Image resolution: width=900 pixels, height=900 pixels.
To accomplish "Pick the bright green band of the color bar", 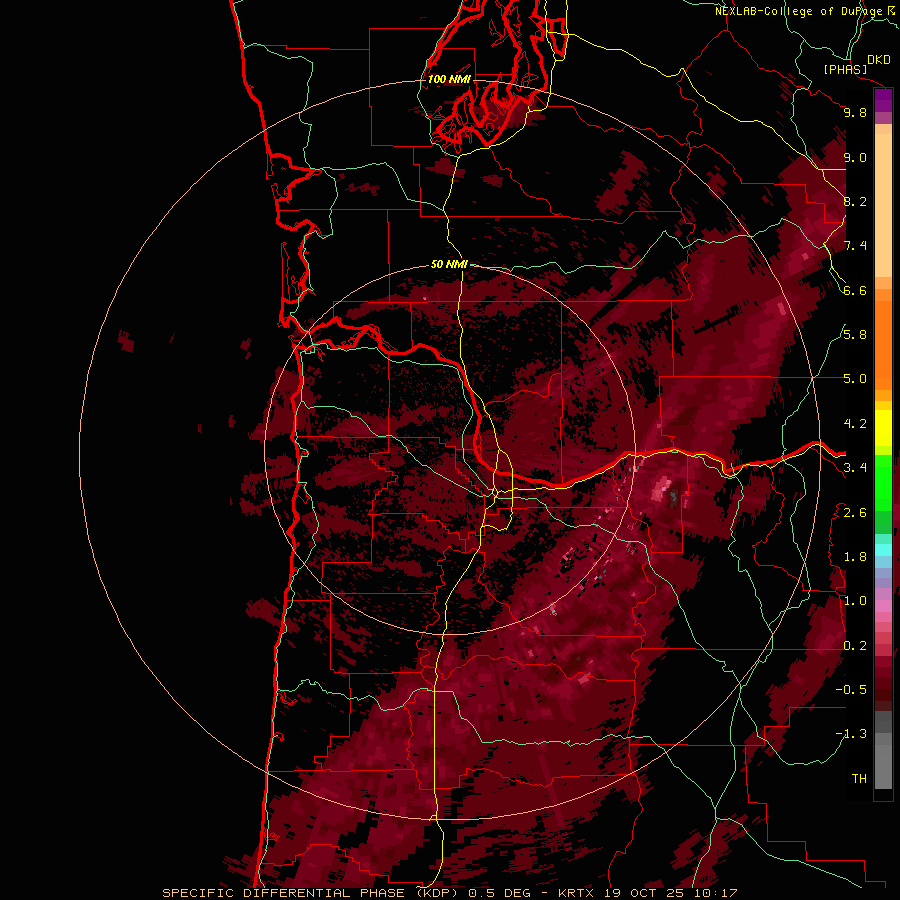I will click(883, 482).
